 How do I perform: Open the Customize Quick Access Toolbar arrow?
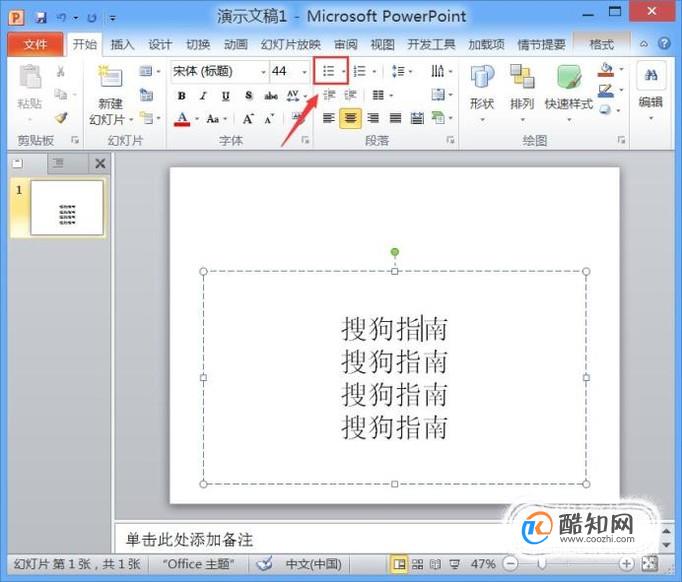(113, 18)
